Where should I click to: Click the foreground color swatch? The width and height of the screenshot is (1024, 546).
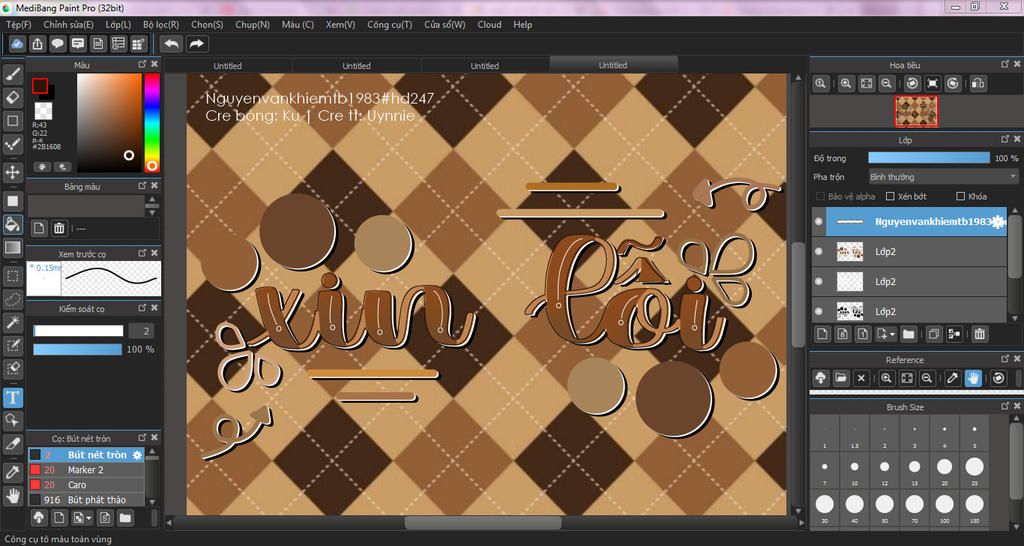pos(40,86)
